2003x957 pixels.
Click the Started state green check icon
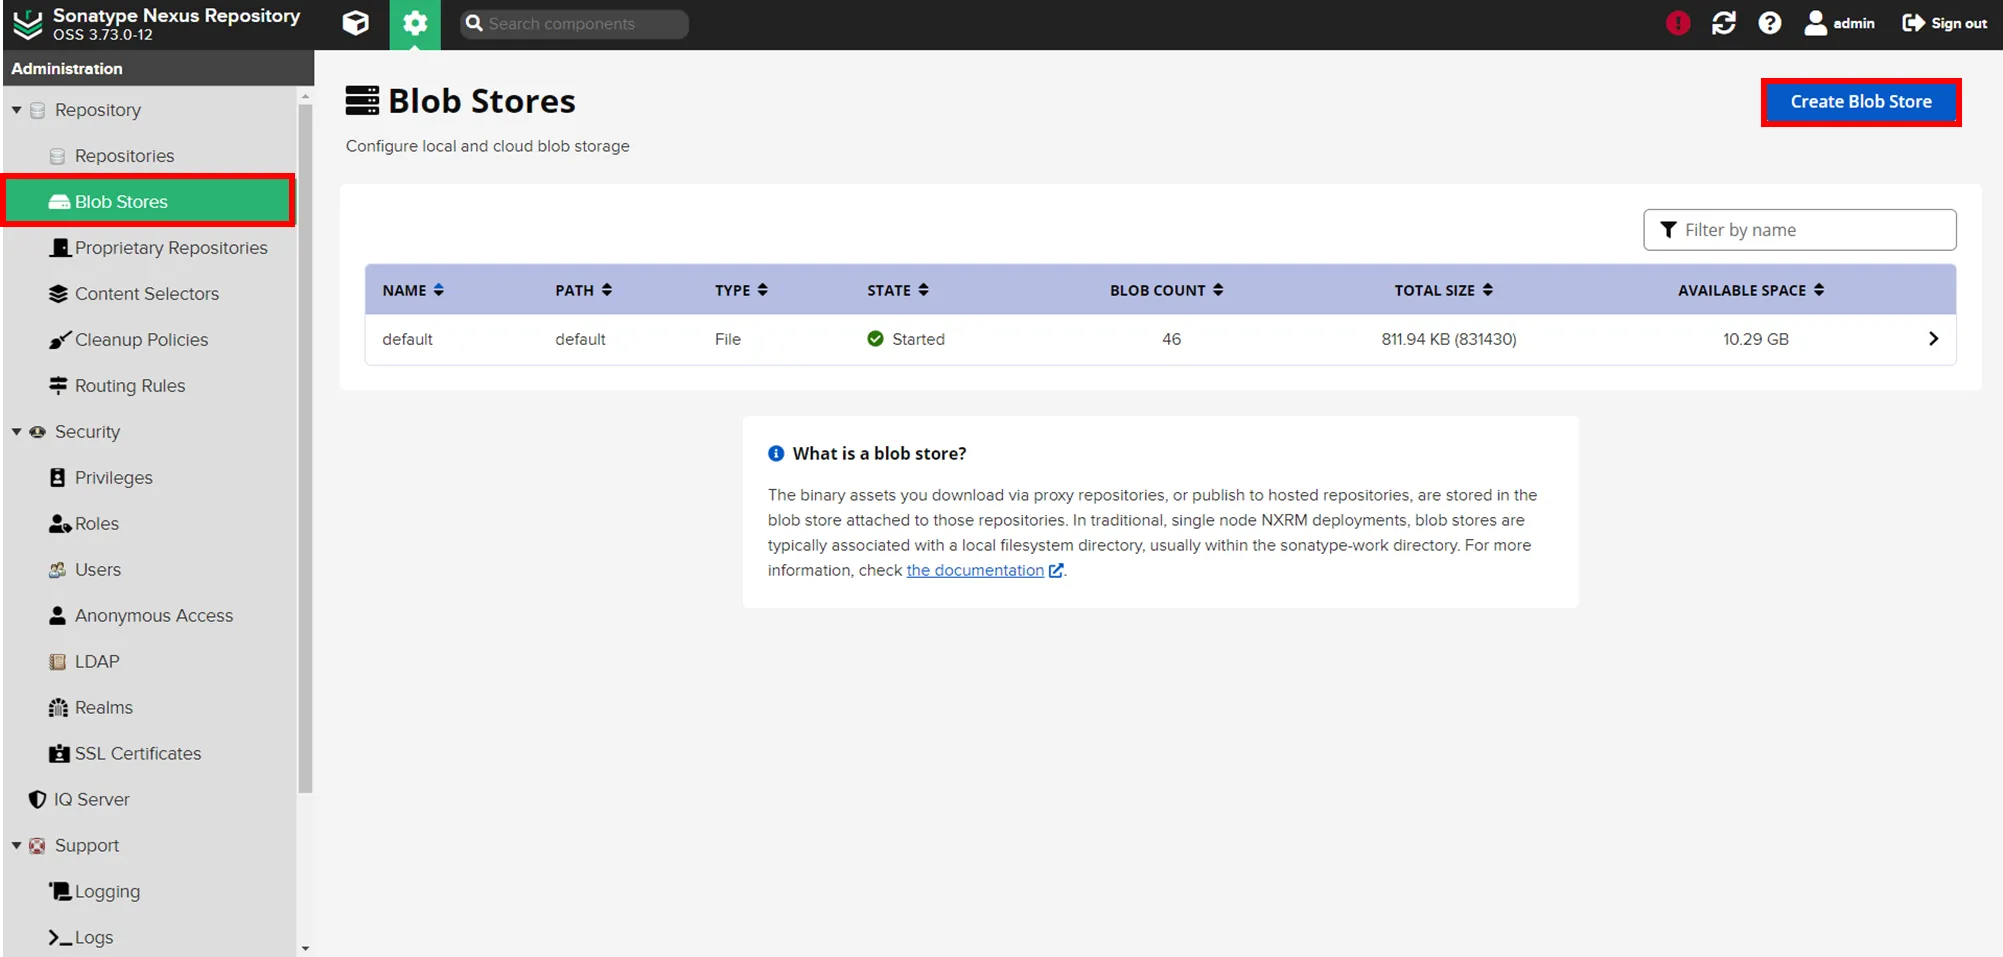pos(875,339)
